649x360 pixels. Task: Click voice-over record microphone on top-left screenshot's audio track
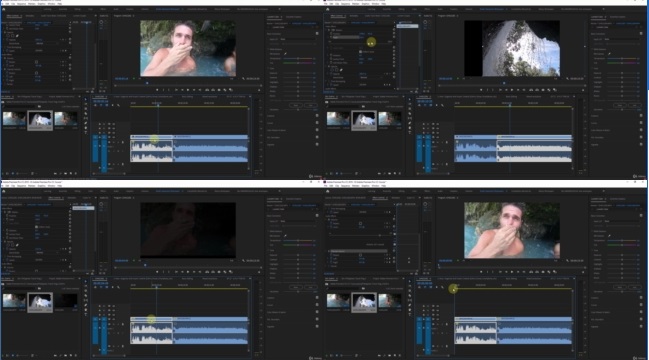click(123, 142)
